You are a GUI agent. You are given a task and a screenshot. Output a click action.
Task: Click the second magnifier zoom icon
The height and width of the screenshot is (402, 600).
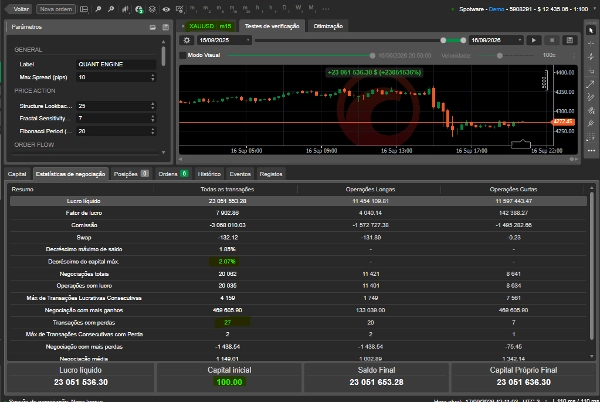click(111, 9)
